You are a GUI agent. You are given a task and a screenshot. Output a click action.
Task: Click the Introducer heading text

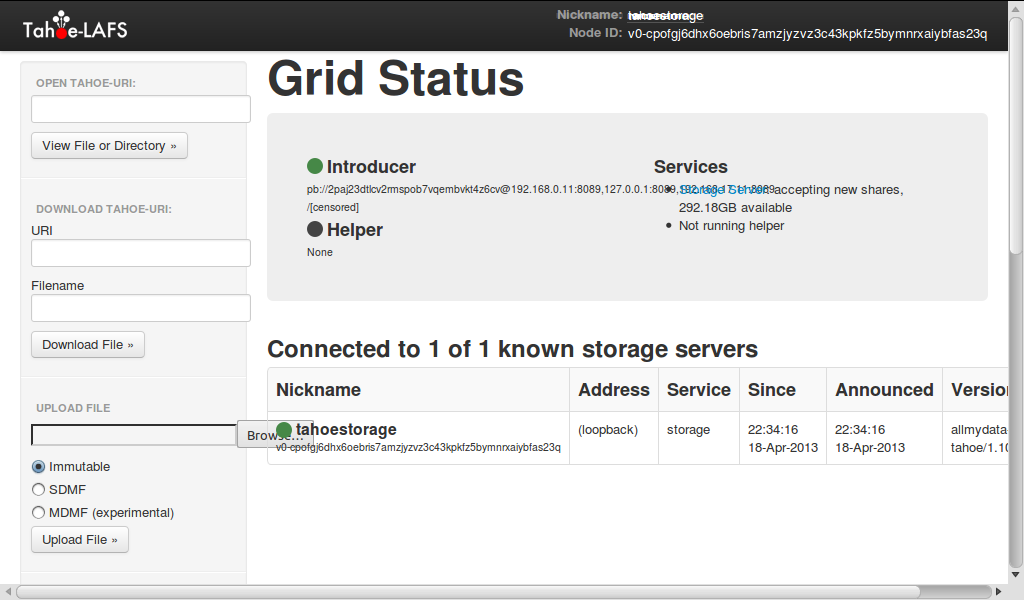(371, 166)
